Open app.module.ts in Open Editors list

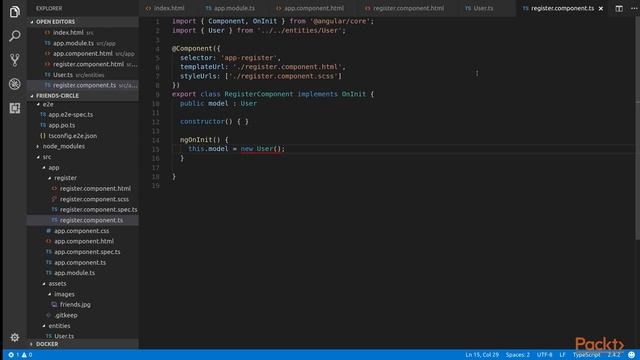click(73, 43)
